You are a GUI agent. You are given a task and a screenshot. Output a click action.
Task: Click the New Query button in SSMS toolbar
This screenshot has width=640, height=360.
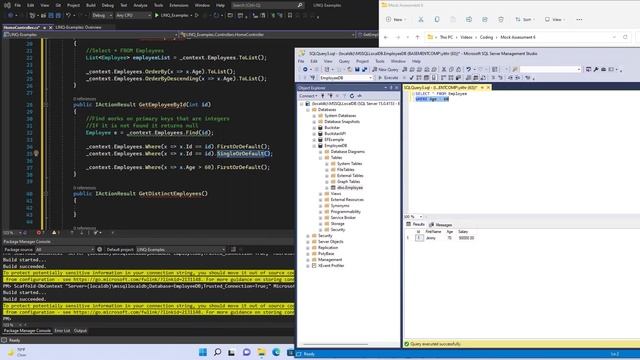pyautogui.click(x=385, y=69)
